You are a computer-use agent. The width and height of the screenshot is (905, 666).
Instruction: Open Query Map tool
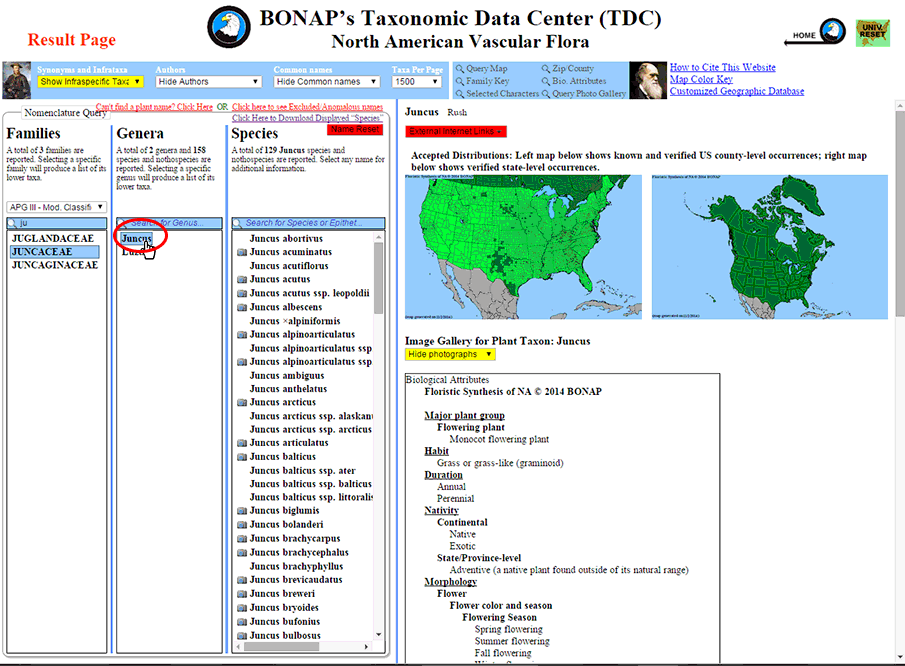[x=481, y=69]
